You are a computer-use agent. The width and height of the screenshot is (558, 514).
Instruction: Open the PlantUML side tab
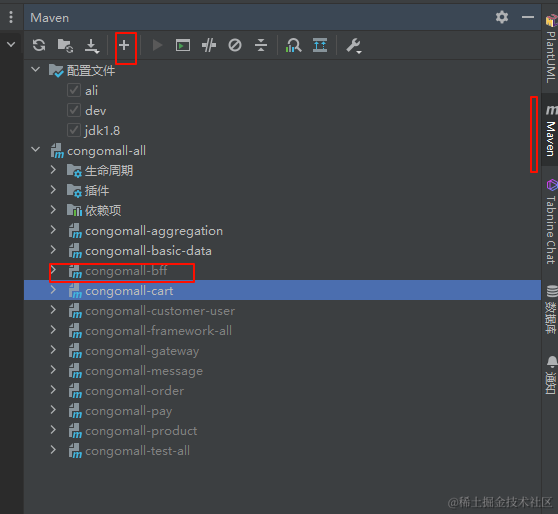point(551,48)
